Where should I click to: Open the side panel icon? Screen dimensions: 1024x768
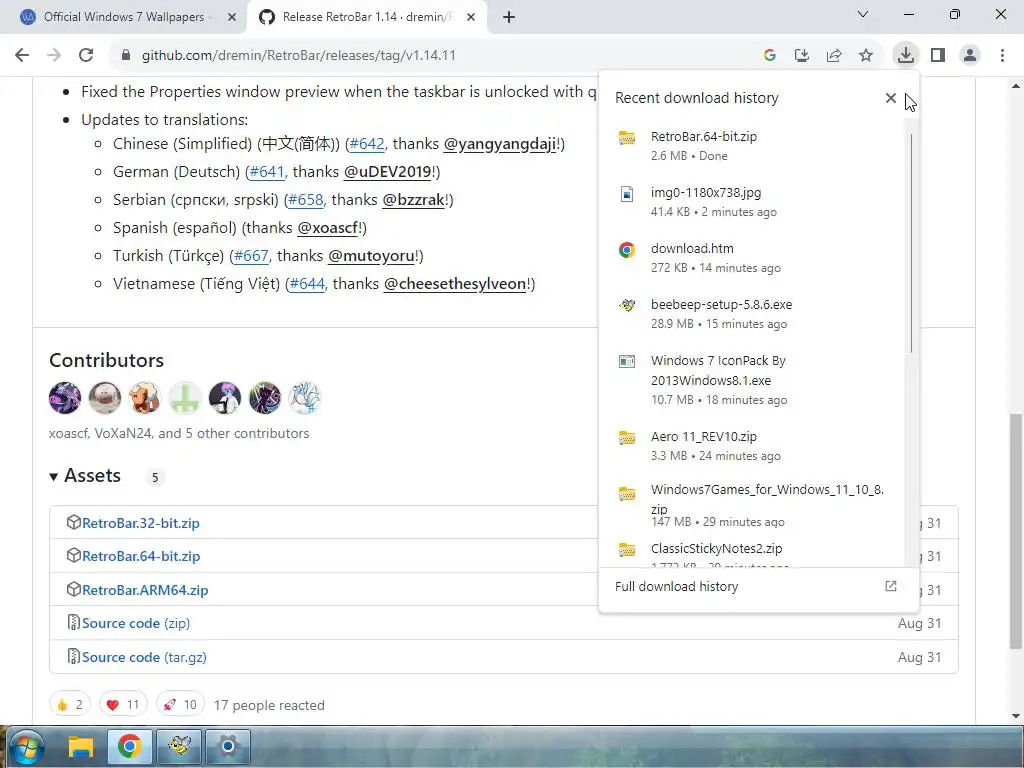click(938, 56)
